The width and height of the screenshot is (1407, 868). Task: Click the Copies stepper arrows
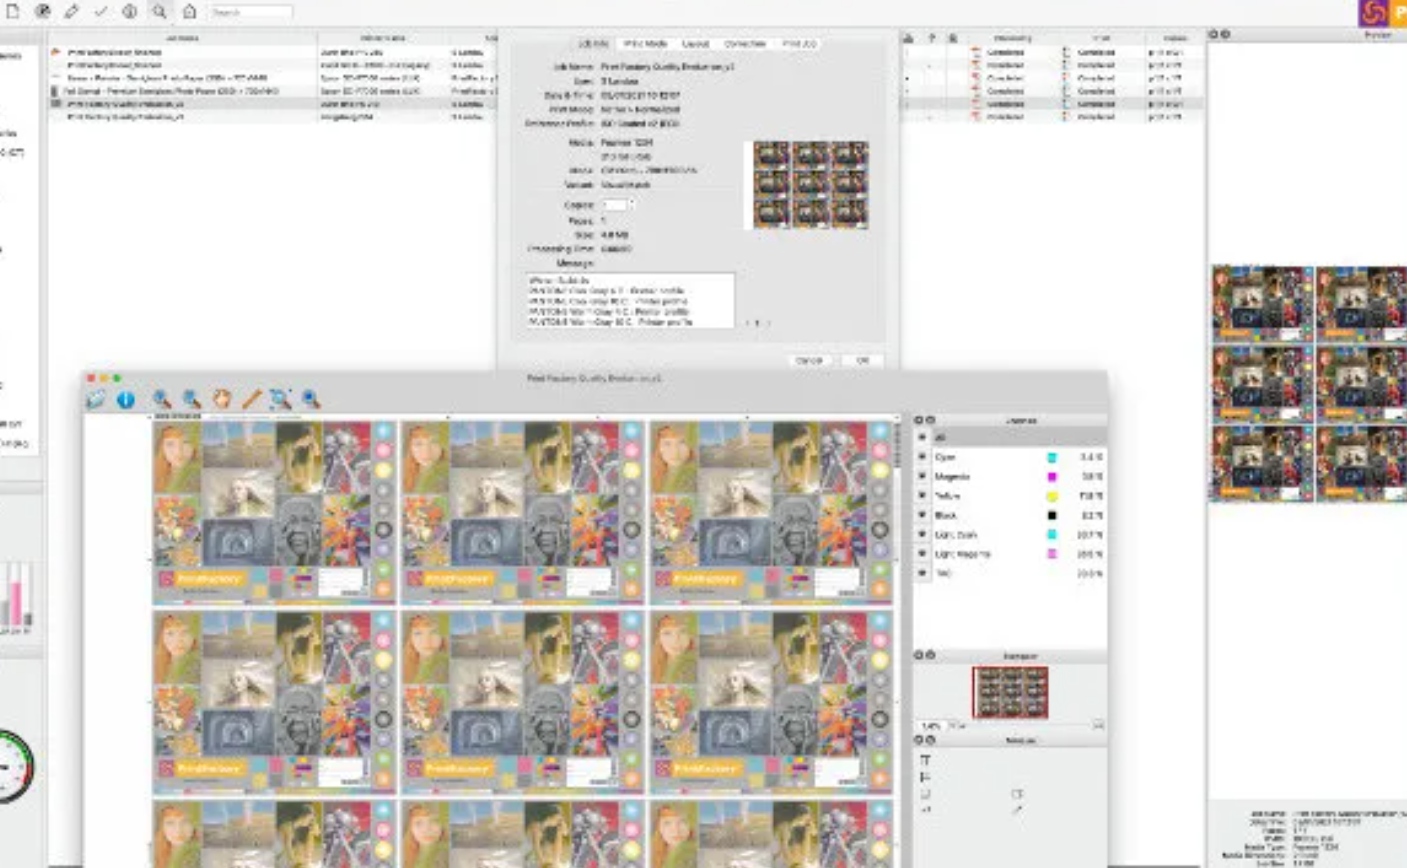(x=631, y=205)
